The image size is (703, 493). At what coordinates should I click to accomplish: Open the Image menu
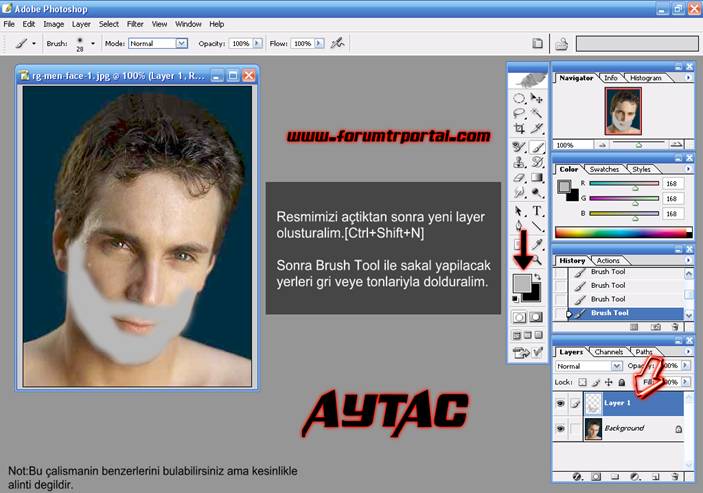coord(54,24)
